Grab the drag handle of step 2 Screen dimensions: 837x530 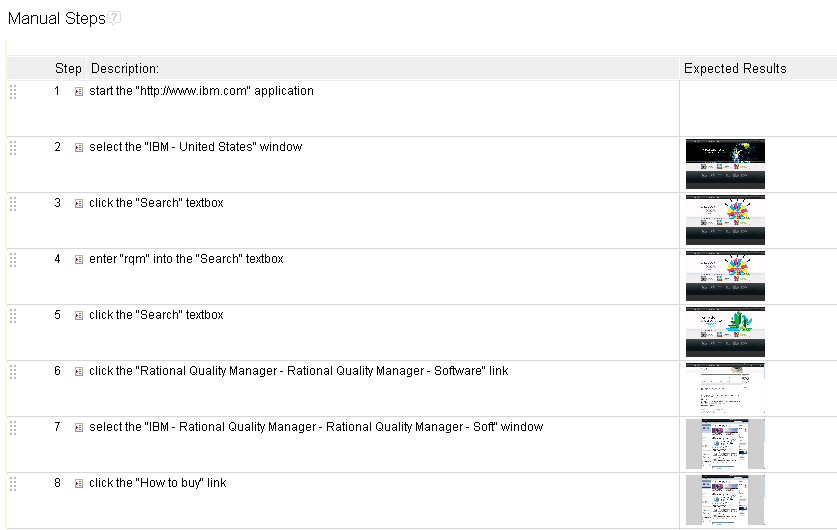coord(13,148)
